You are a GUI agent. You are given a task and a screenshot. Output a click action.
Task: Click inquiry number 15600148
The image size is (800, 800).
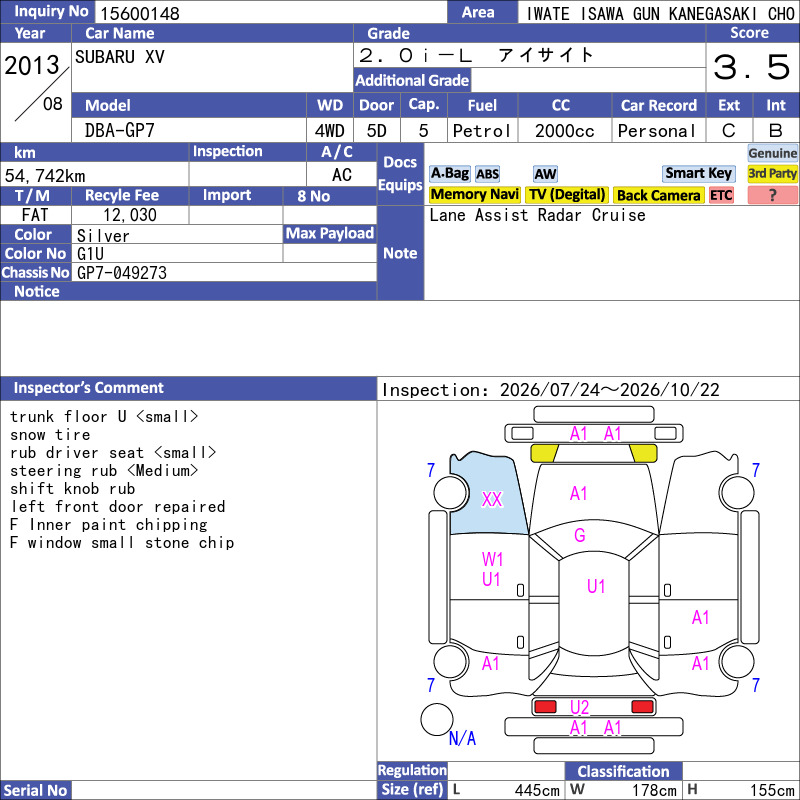click(139, 13)
